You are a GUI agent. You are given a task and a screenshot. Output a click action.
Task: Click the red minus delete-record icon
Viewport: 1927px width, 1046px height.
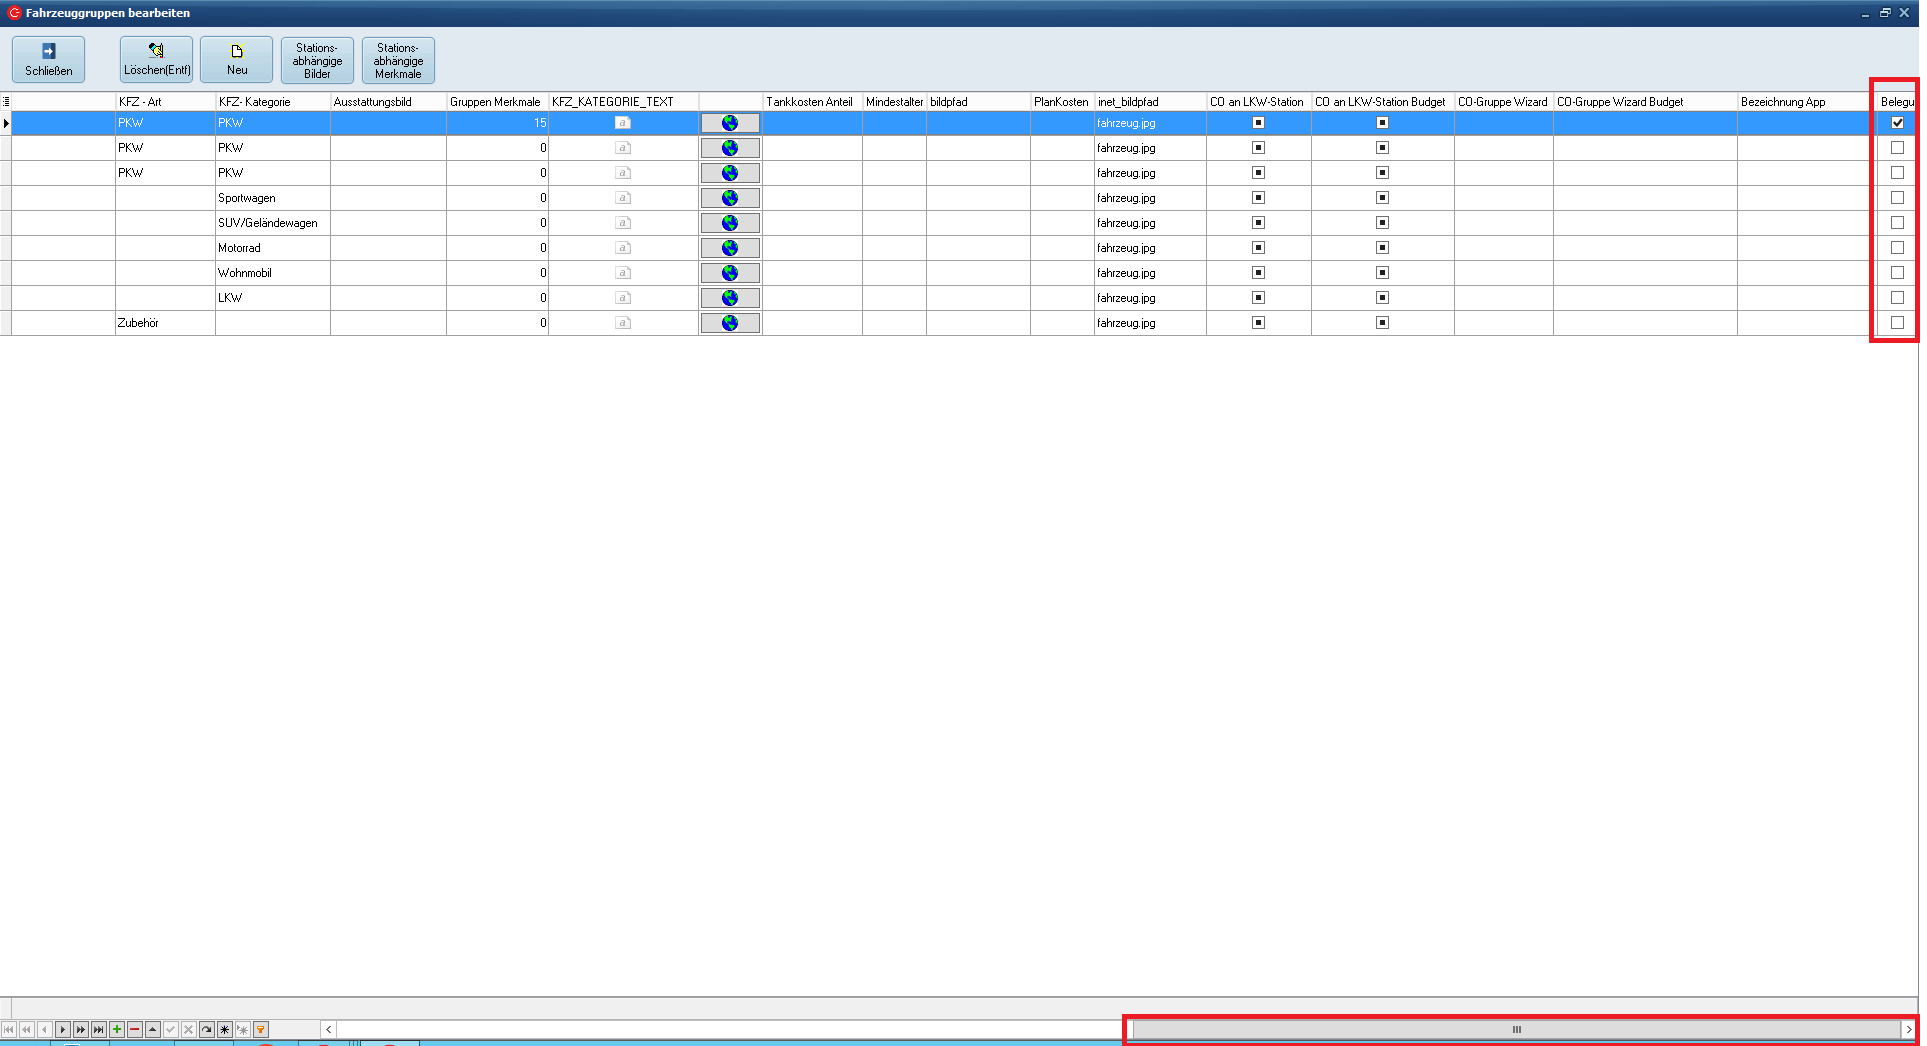[135, 1029]
